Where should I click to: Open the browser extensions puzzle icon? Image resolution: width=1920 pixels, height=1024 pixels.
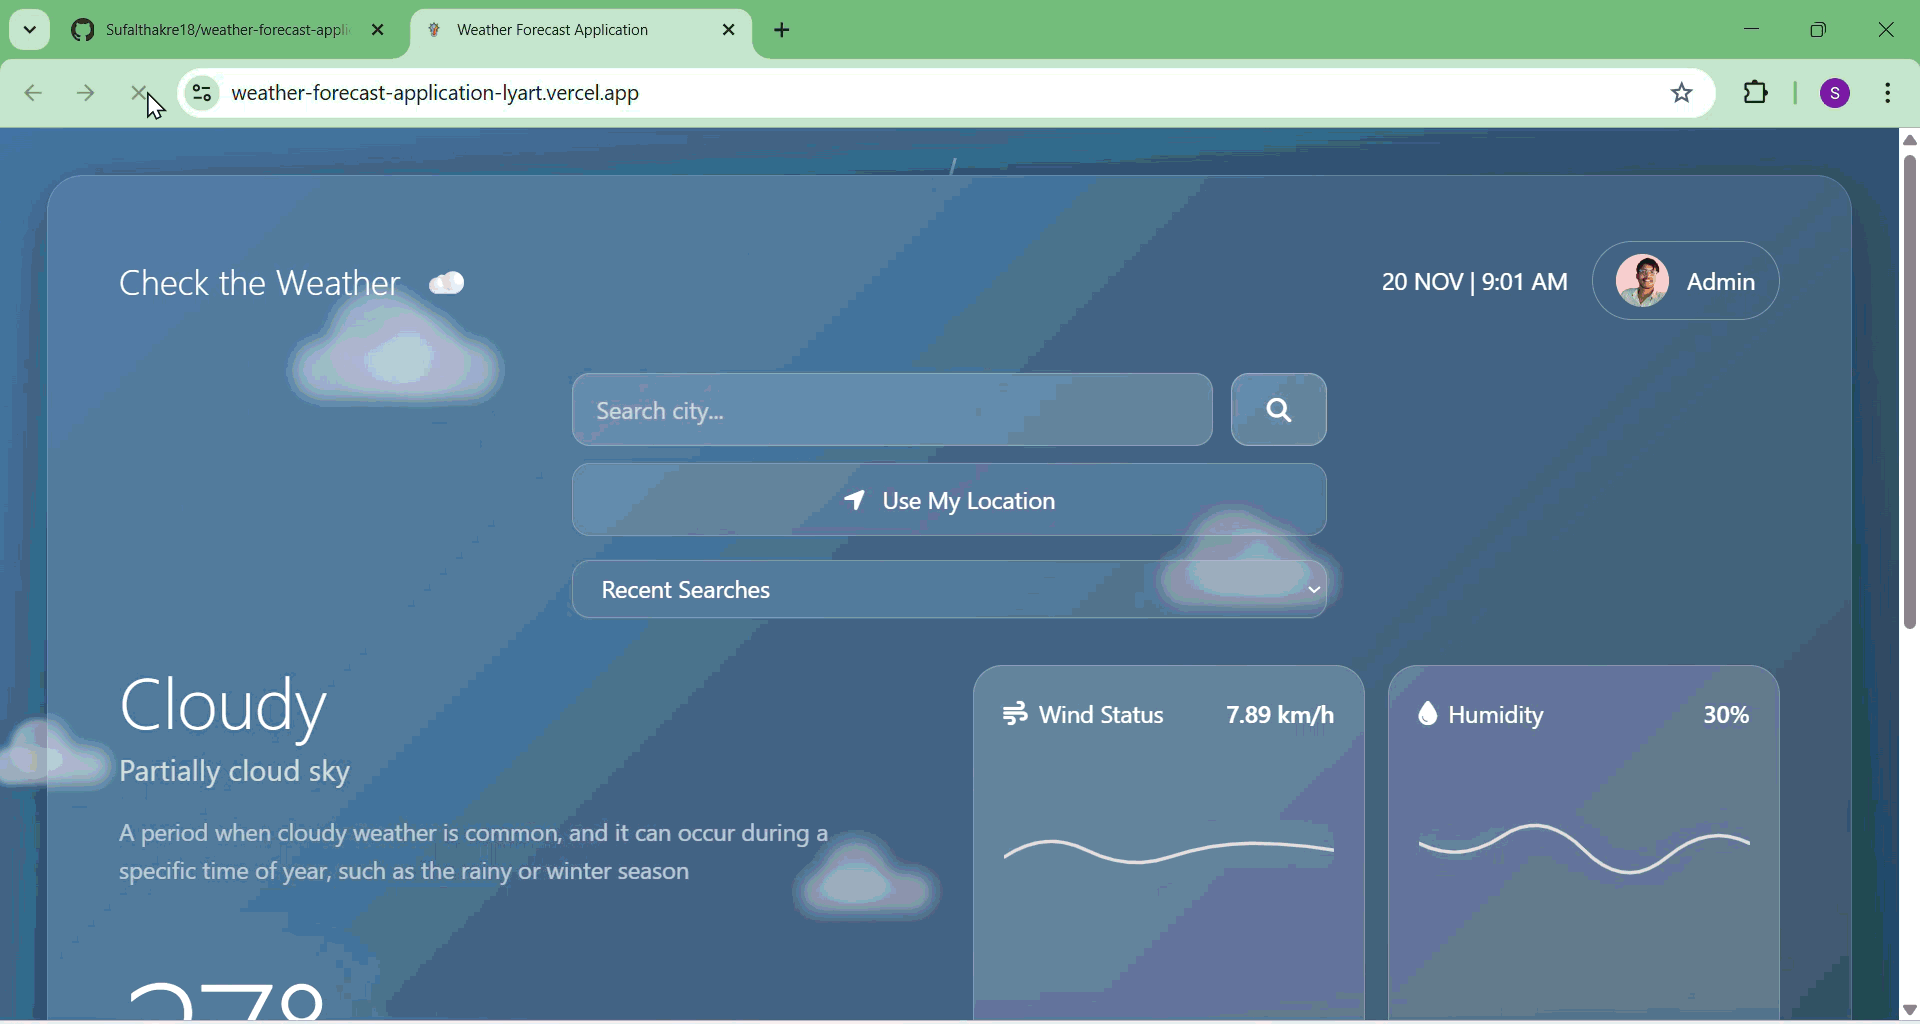(x=1757, y=92)
